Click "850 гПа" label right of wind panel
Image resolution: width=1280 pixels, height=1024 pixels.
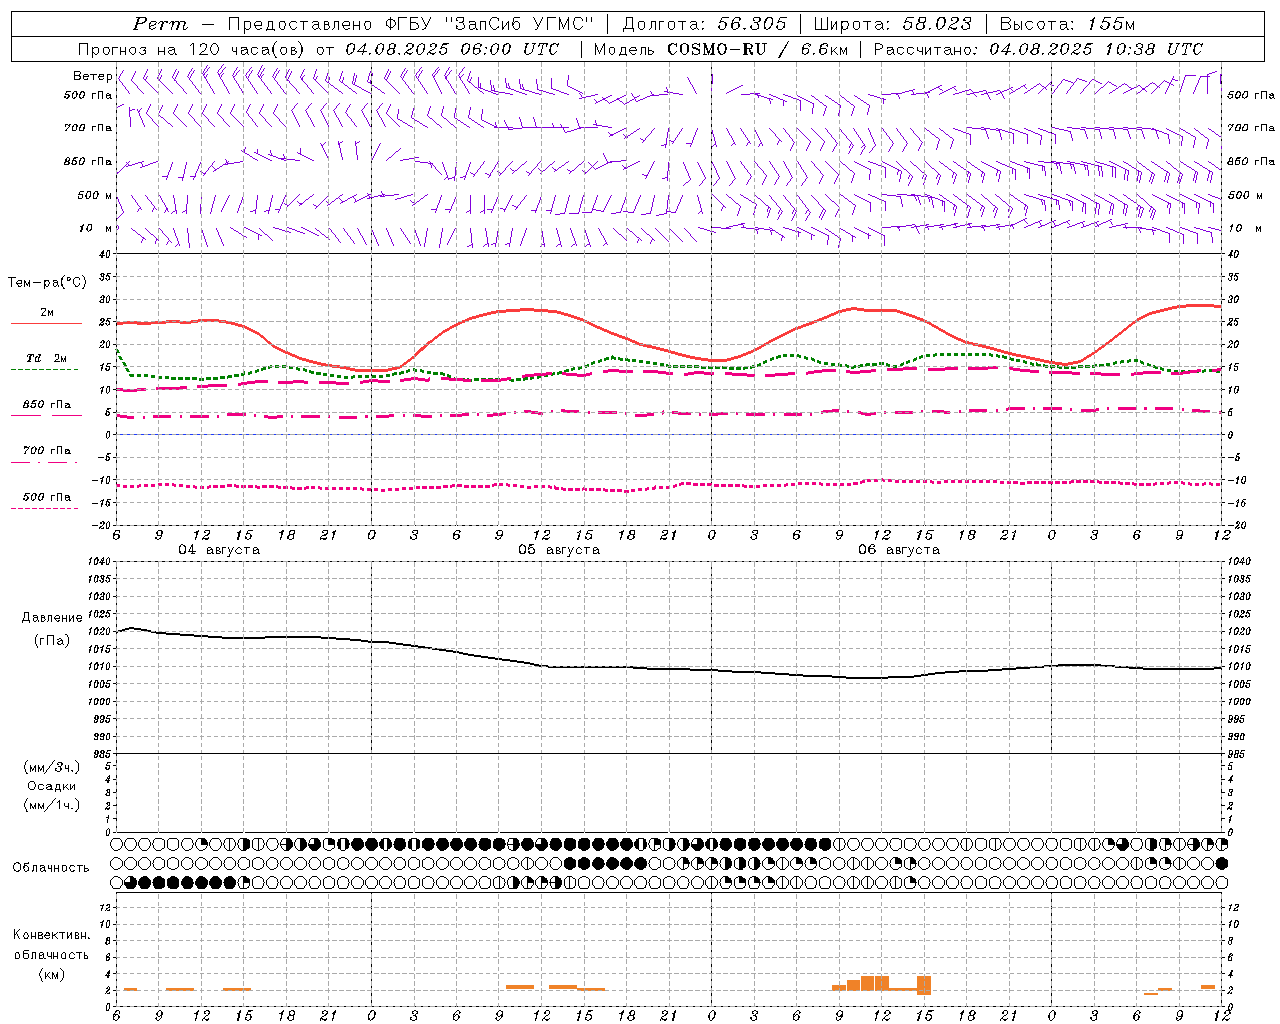(x=1251, y=161)
